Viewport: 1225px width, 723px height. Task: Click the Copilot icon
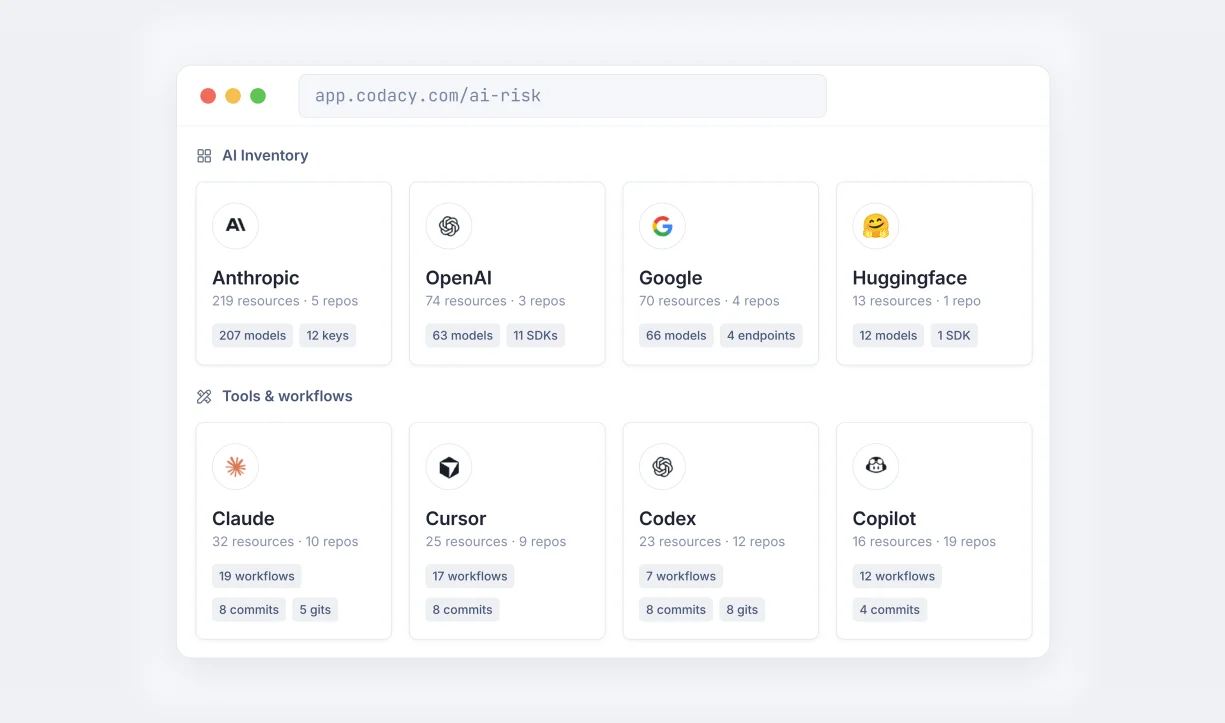pyautogui.click(x=876, y=467)
